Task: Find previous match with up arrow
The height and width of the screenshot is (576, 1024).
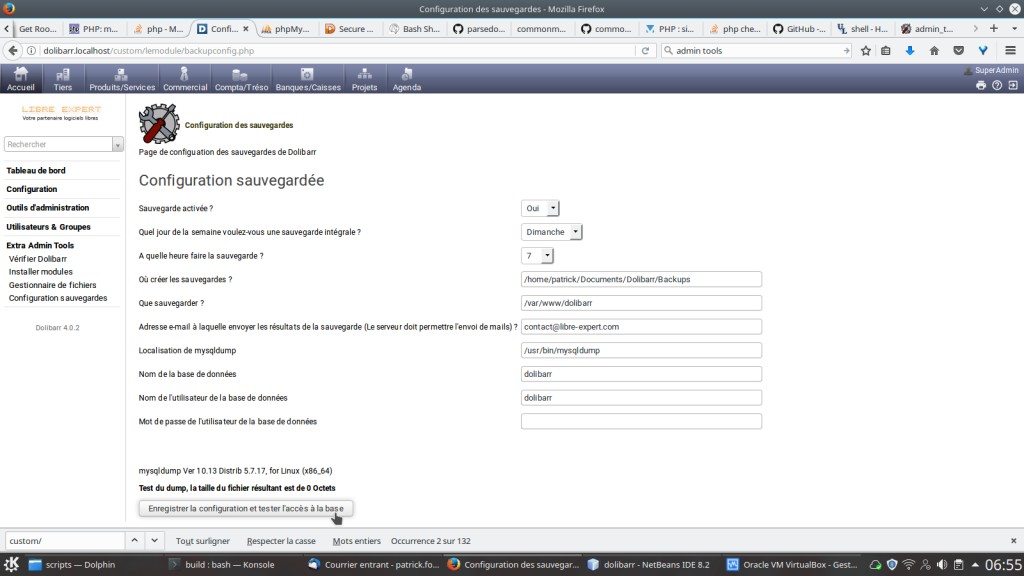Action: click(134, 541)
